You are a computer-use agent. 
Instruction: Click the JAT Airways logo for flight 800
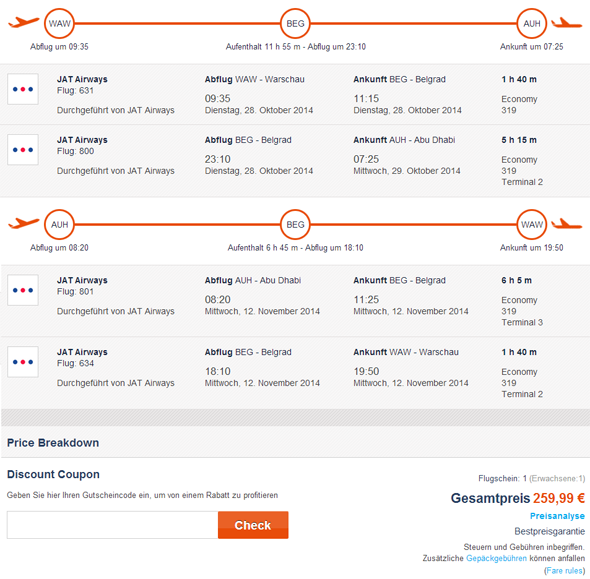pyautogui.click(x=23, y=150)
